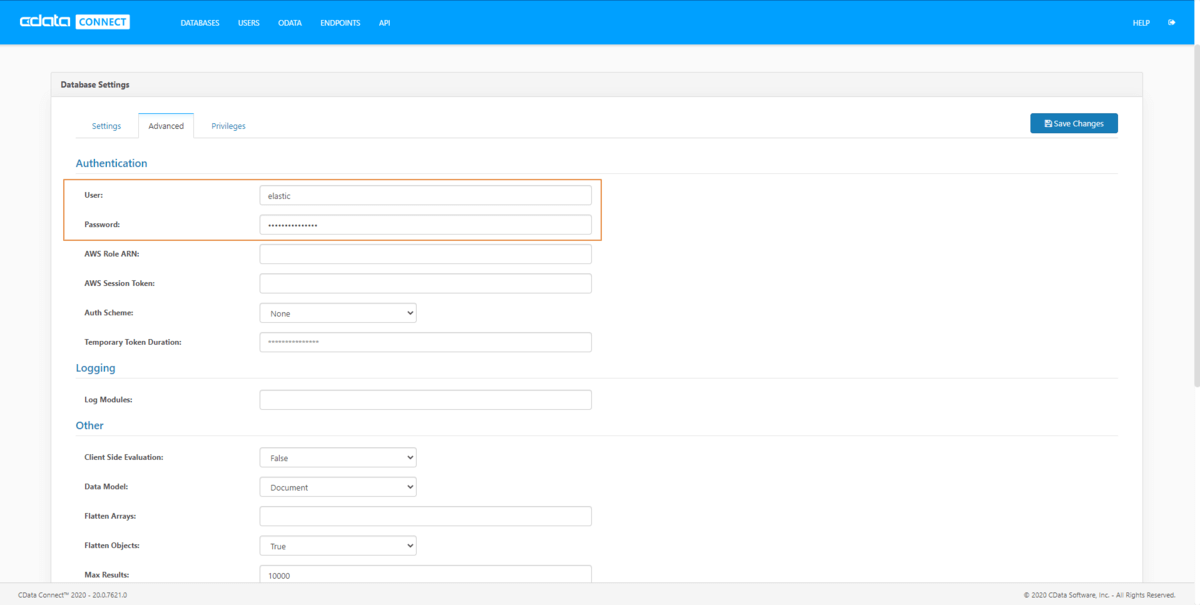
Task: Save the changes with Save Changes button
Action: [1074, 123]
